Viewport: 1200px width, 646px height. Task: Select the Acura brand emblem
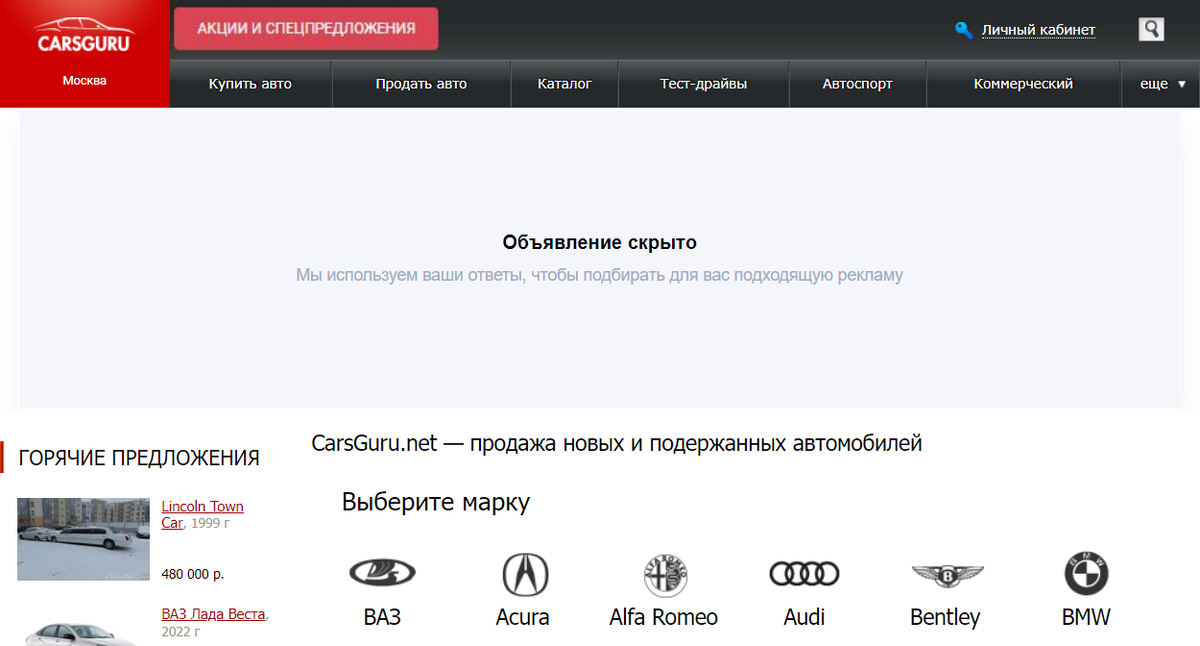point(522,574)
